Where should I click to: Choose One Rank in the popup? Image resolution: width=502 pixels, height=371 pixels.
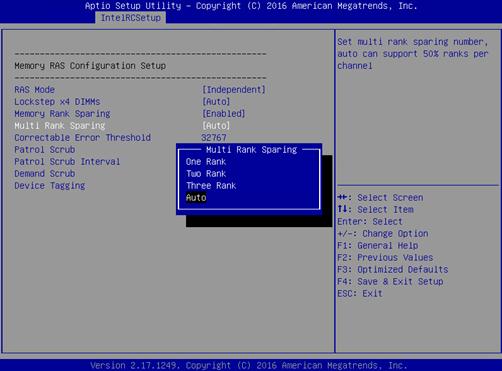tap(206, 162)
